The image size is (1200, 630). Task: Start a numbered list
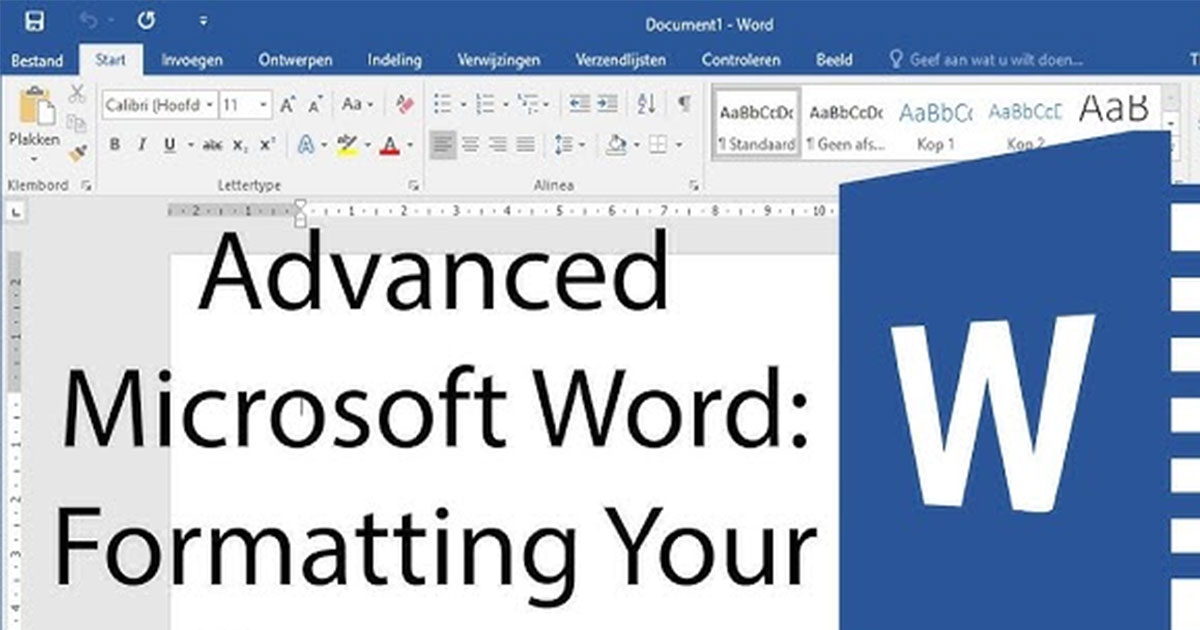486,104
